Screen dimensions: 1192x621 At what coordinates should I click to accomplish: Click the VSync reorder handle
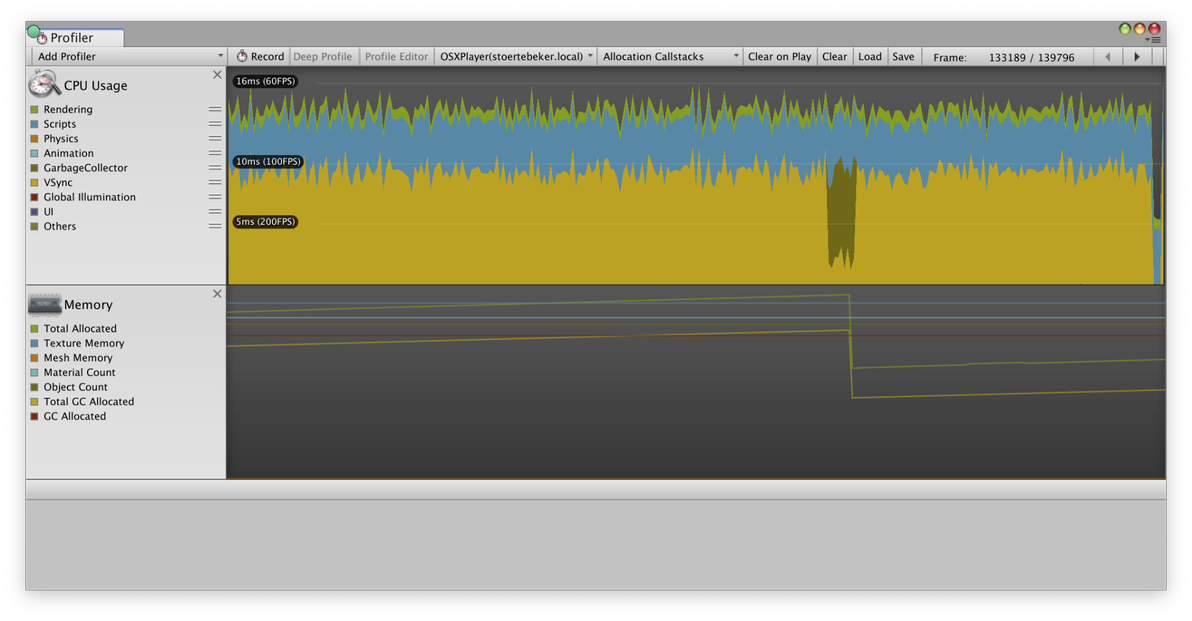click(215, 182)
